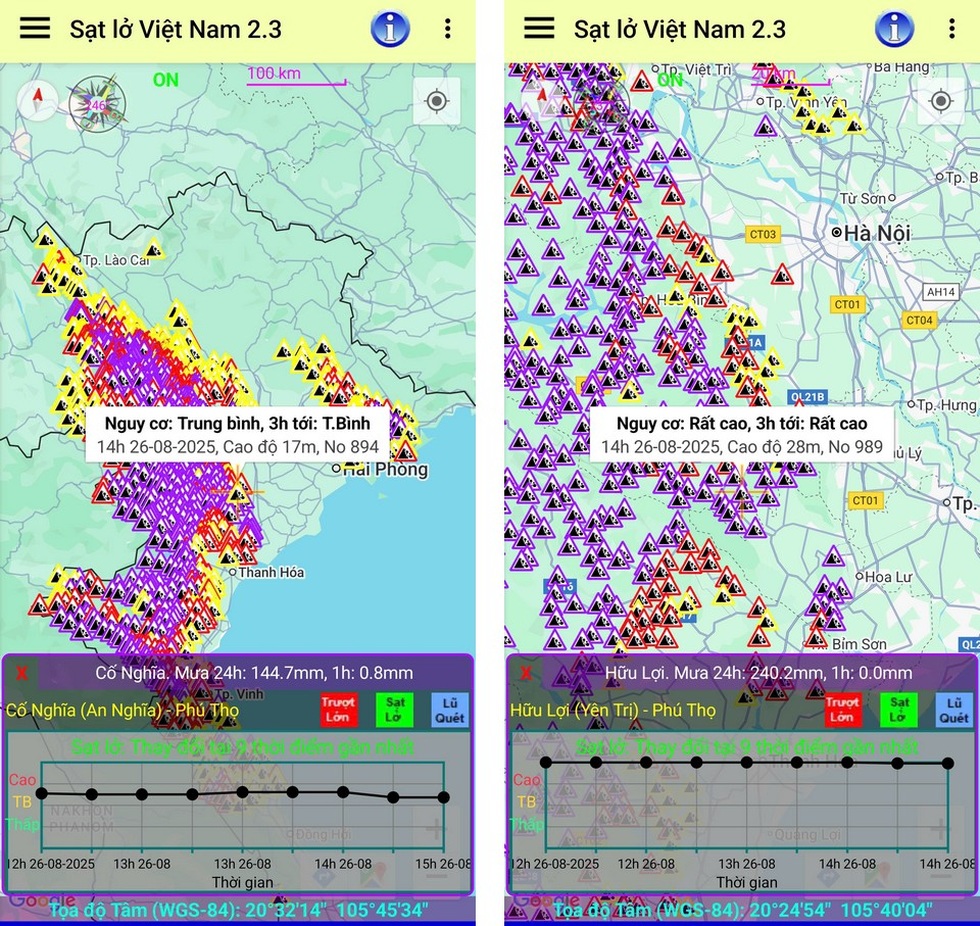
Task: Tap the red north arrow button on left map
Action: pos(38,100)
